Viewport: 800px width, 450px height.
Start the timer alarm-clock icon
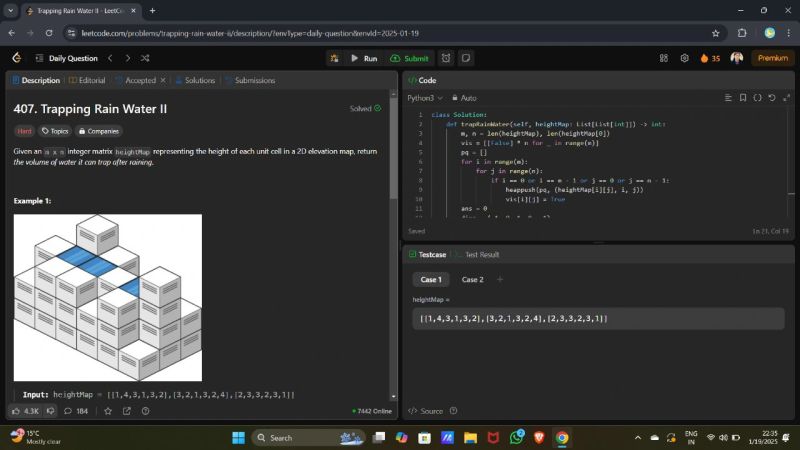(446, 58)
